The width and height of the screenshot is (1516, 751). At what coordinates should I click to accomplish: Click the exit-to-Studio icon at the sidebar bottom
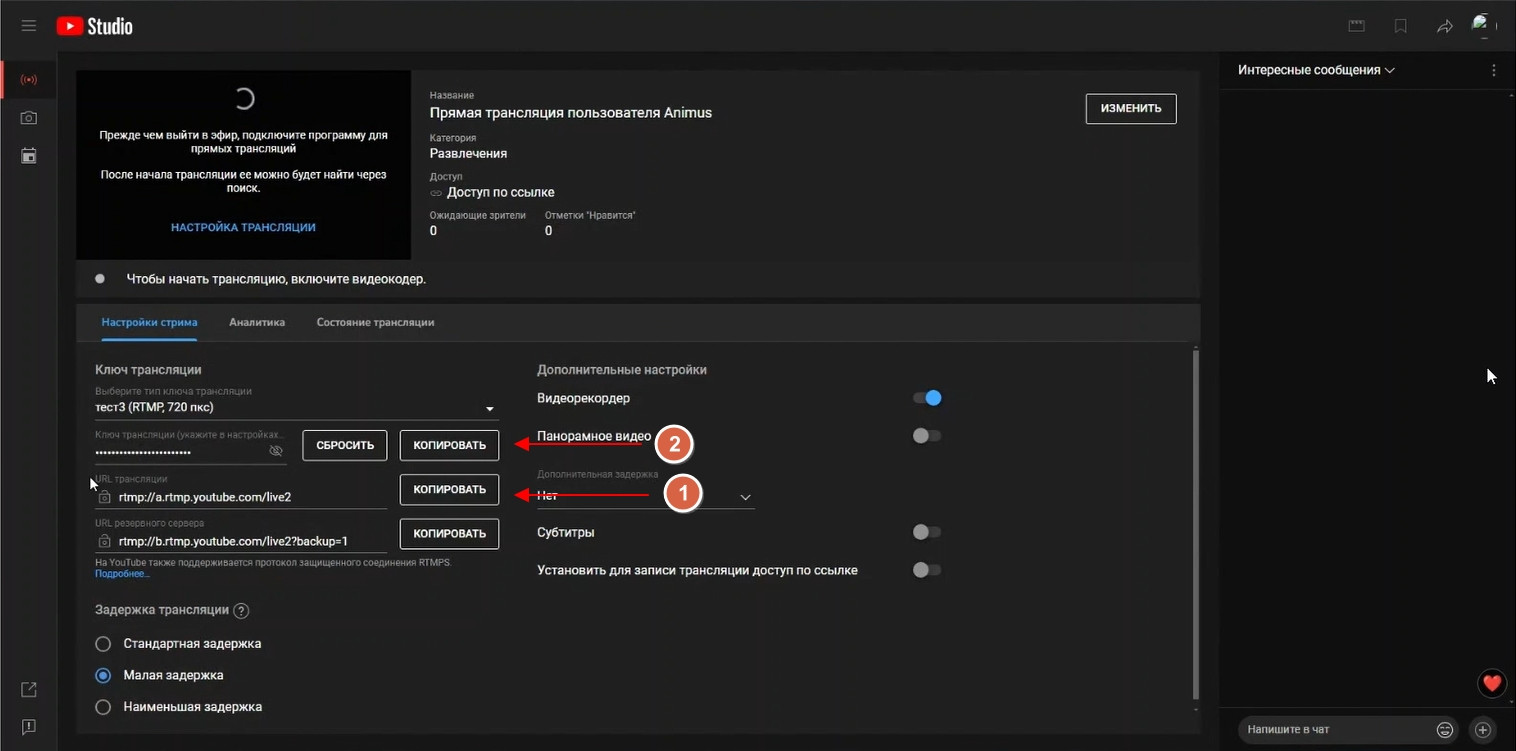pos(29,689)
